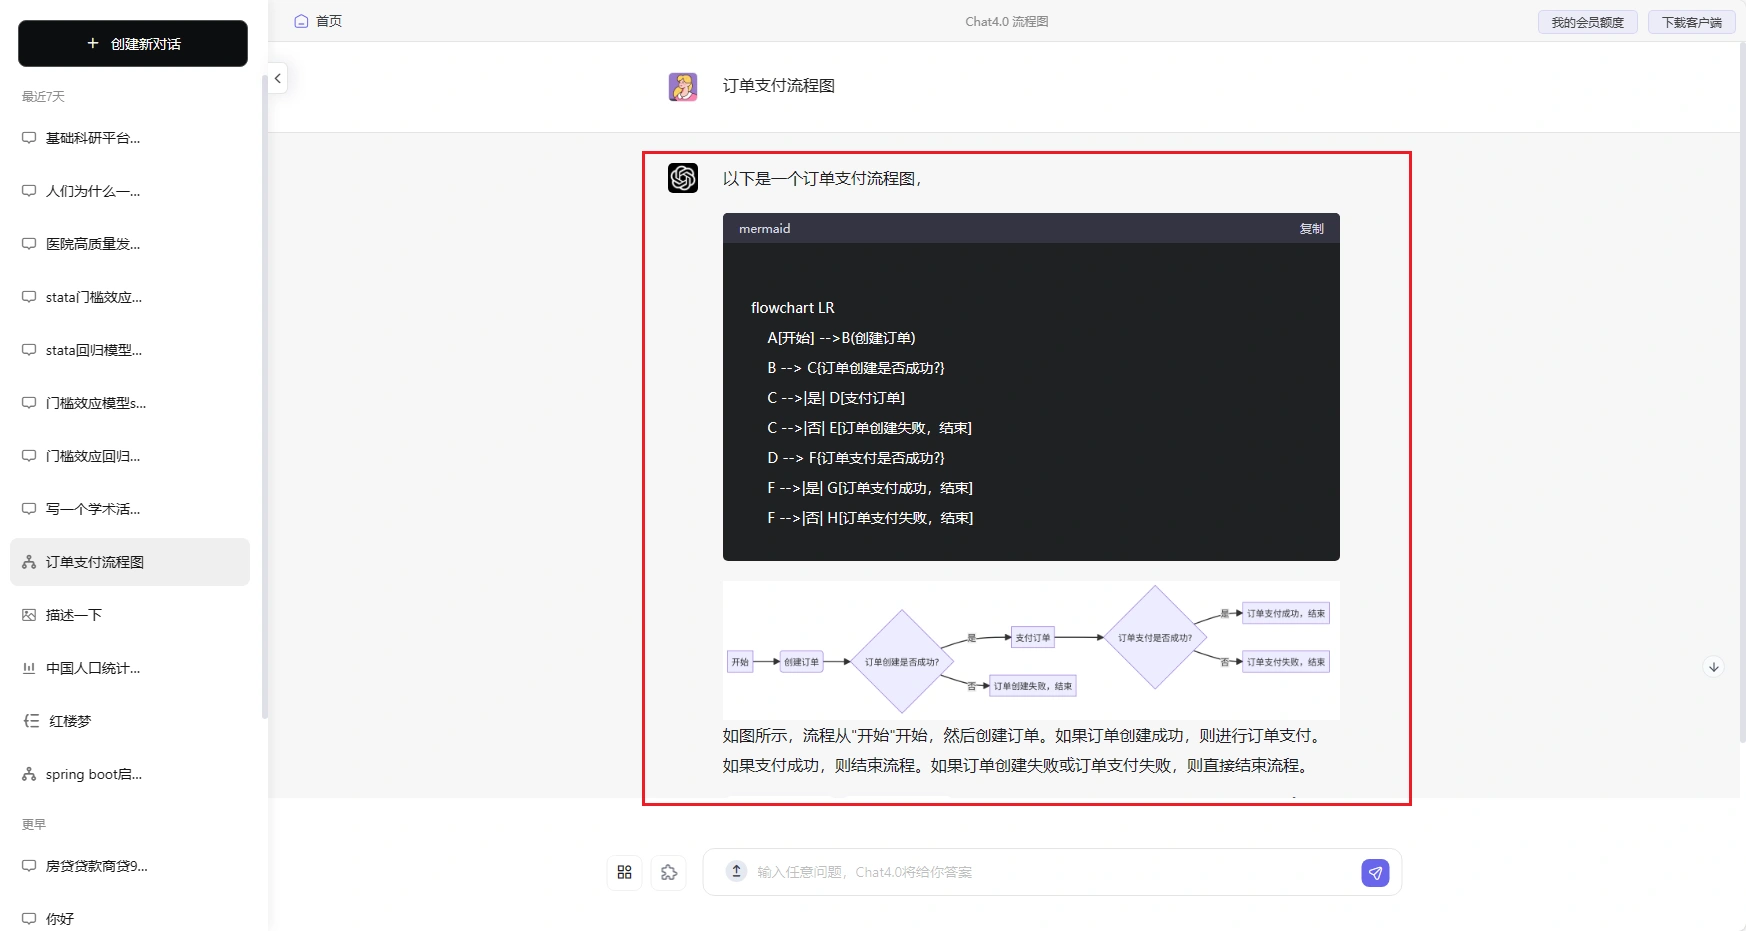This screenshot has height=931, width=1746.
Task: Open the 门槛效应模型s conversation
Action: coord(130,403)
